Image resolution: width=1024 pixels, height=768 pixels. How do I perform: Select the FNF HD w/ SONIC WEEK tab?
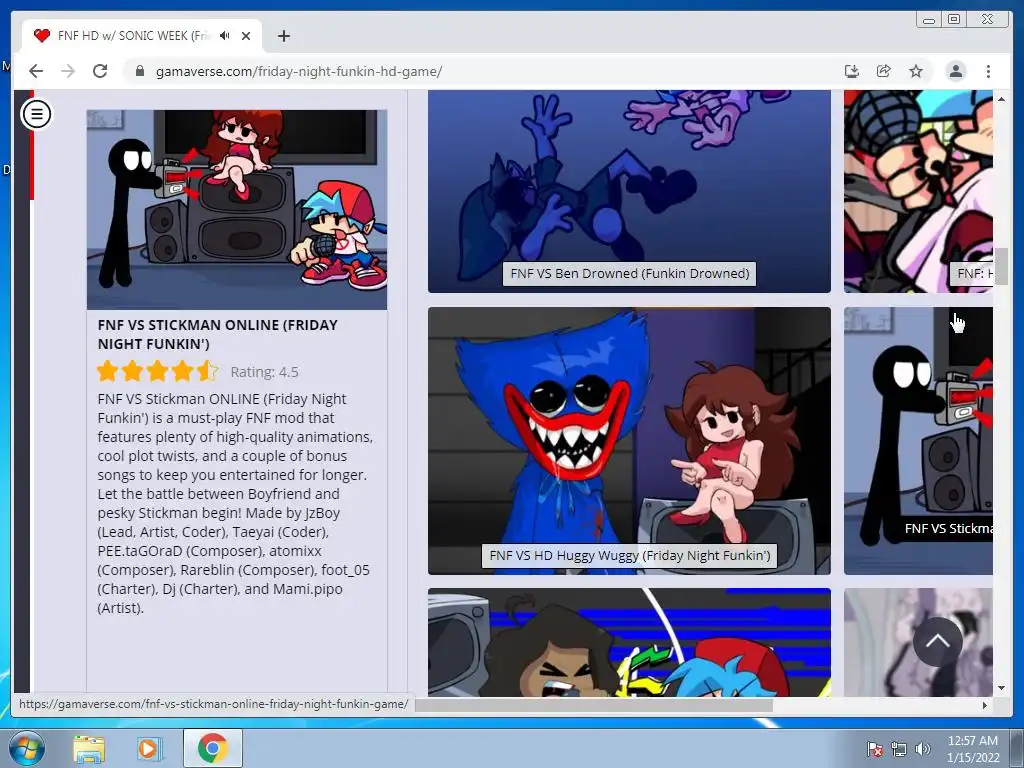pyautogui.click(x=142, y=36)
